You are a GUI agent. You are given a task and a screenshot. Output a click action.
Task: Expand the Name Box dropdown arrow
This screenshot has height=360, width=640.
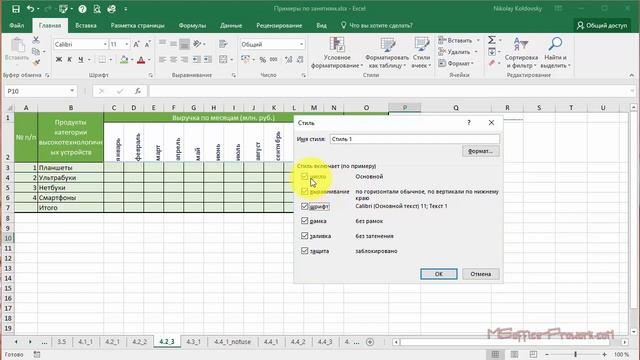[72, 91]
